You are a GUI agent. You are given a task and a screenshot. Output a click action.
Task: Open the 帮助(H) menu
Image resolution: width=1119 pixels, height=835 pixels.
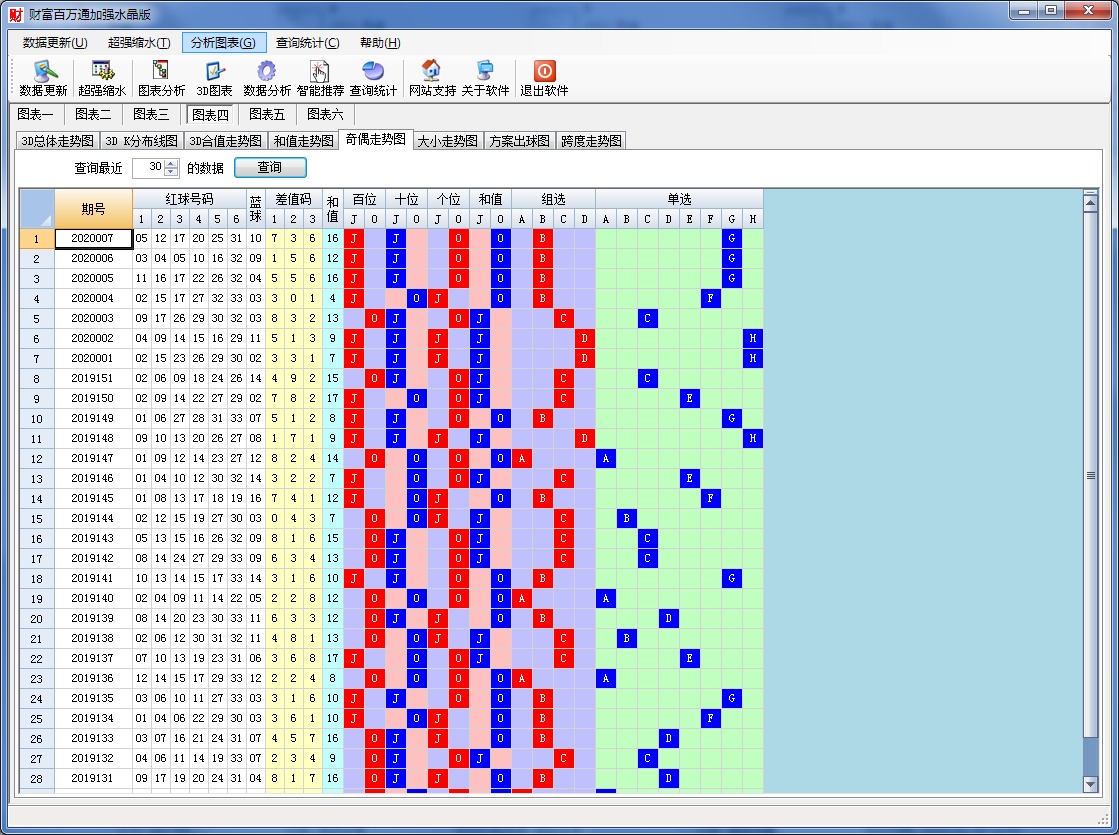(380, 43)
